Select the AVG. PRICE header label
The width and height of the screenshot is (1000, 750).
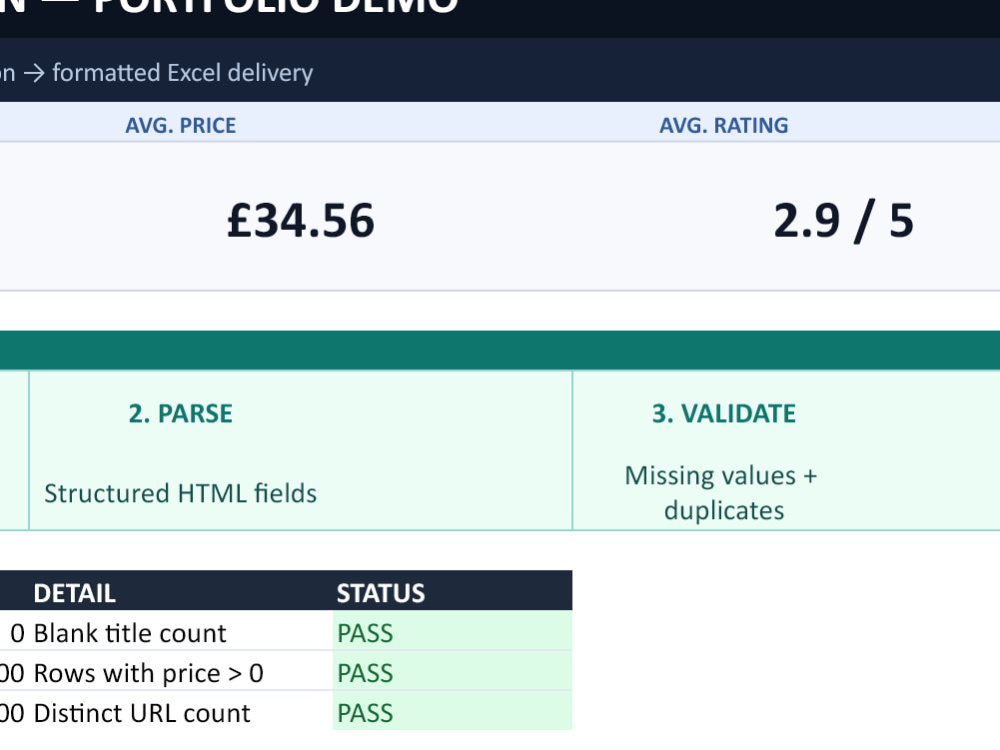[x=180, y=126]
